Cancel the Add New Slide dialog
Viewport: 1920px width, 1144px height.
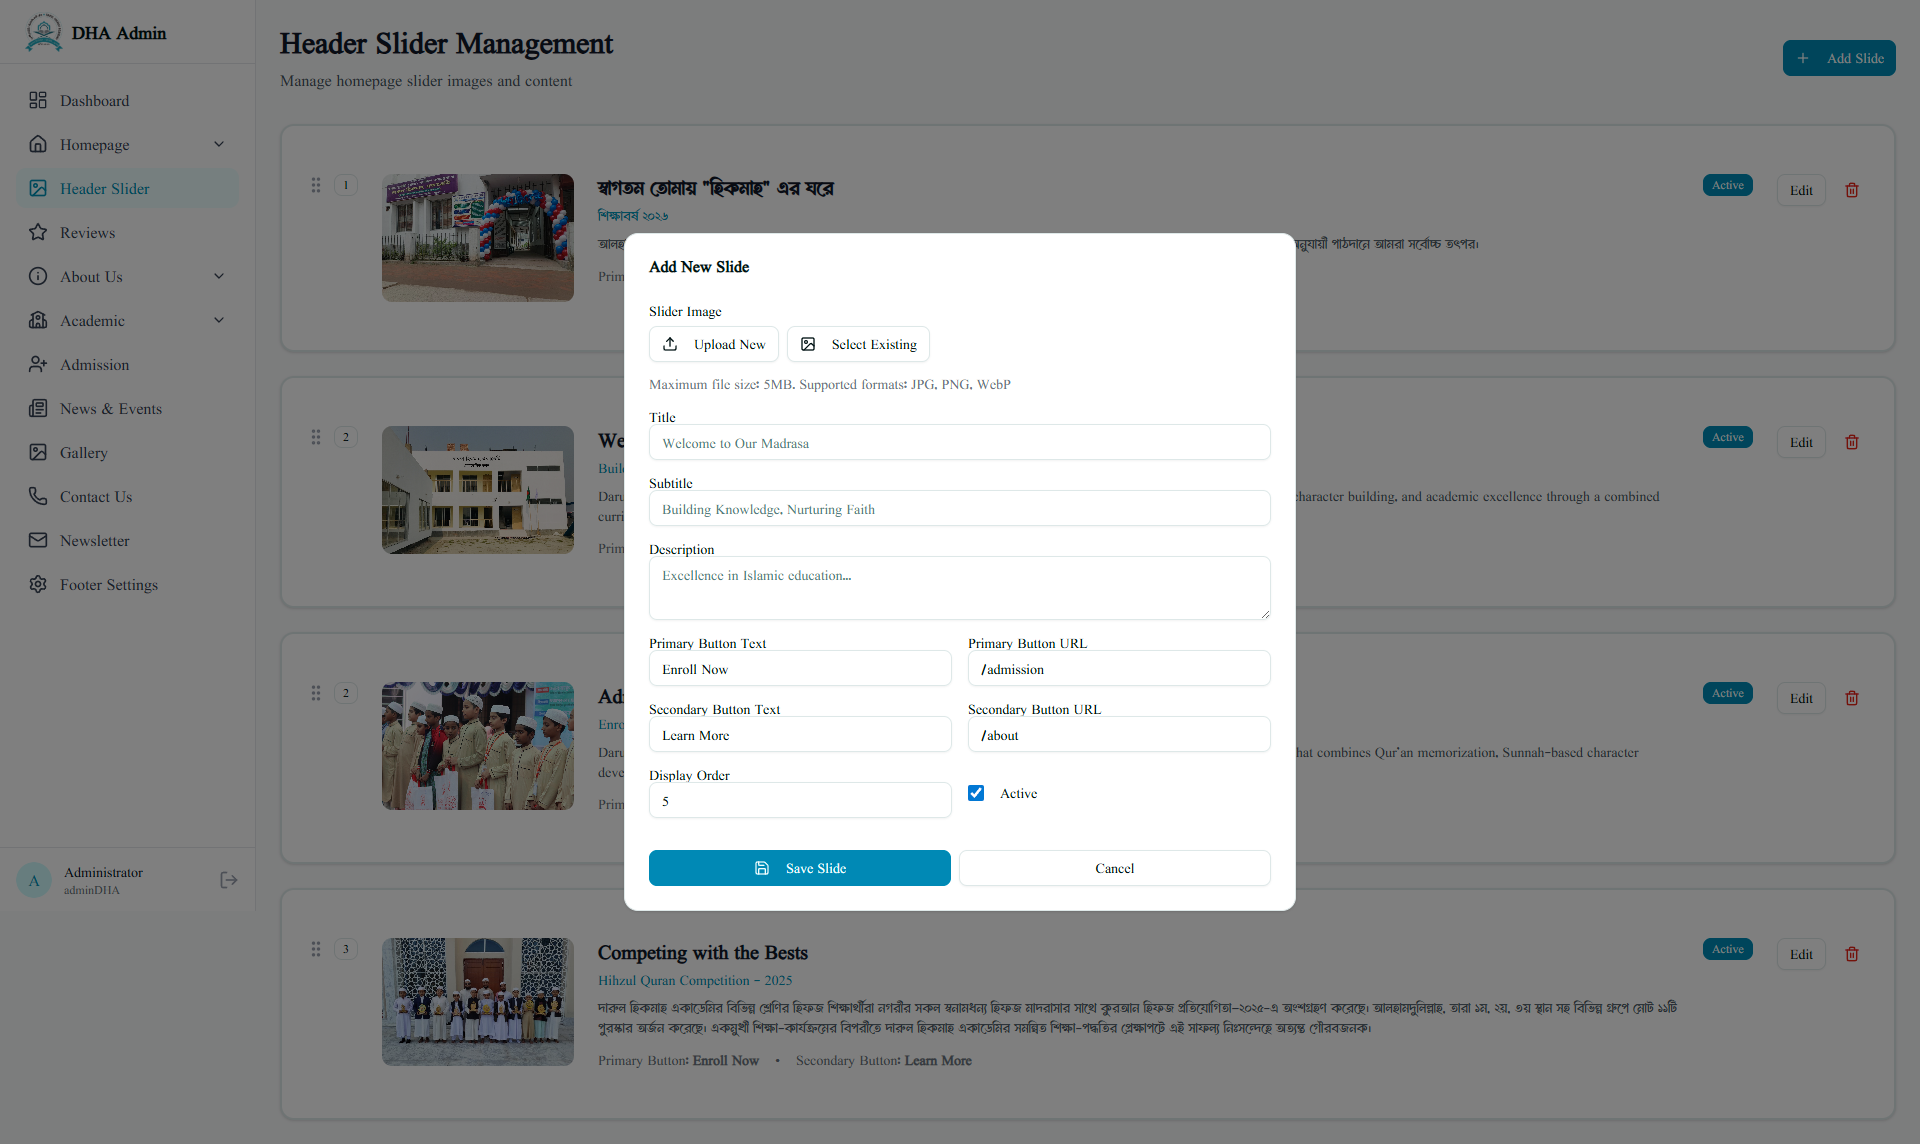point(1115,868)
